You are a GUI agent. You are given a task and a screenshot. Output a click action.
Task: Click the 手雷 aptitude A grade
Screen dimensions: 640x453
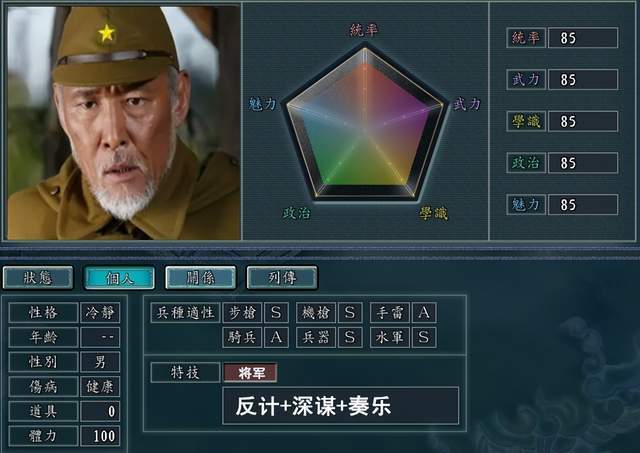click(424, 313)
